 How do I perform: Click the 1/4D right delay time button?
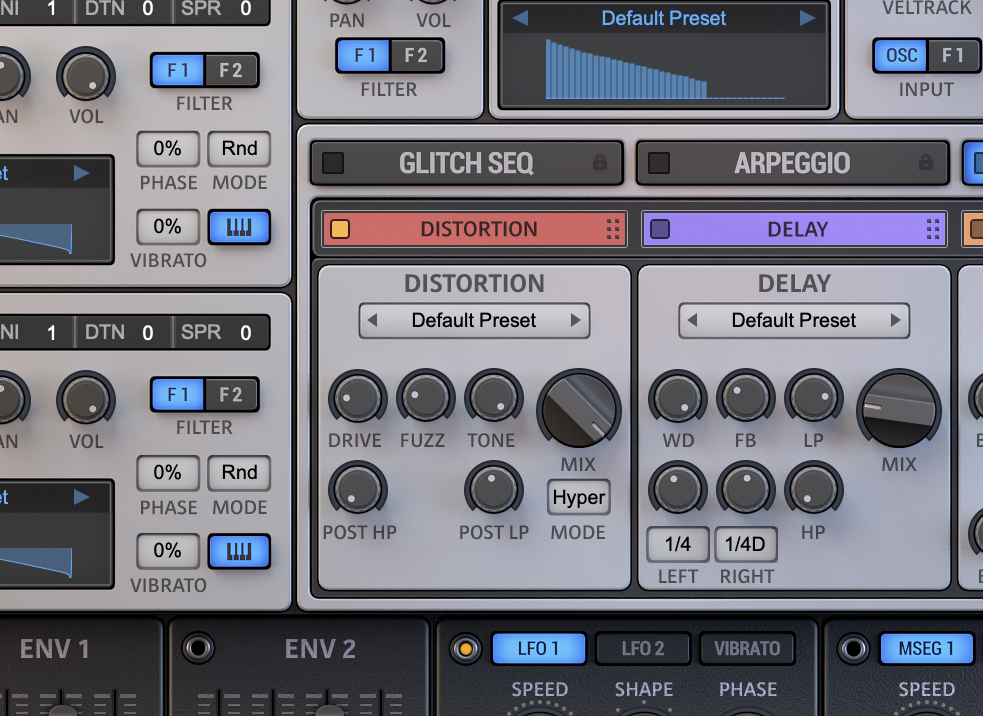point(745,544)
